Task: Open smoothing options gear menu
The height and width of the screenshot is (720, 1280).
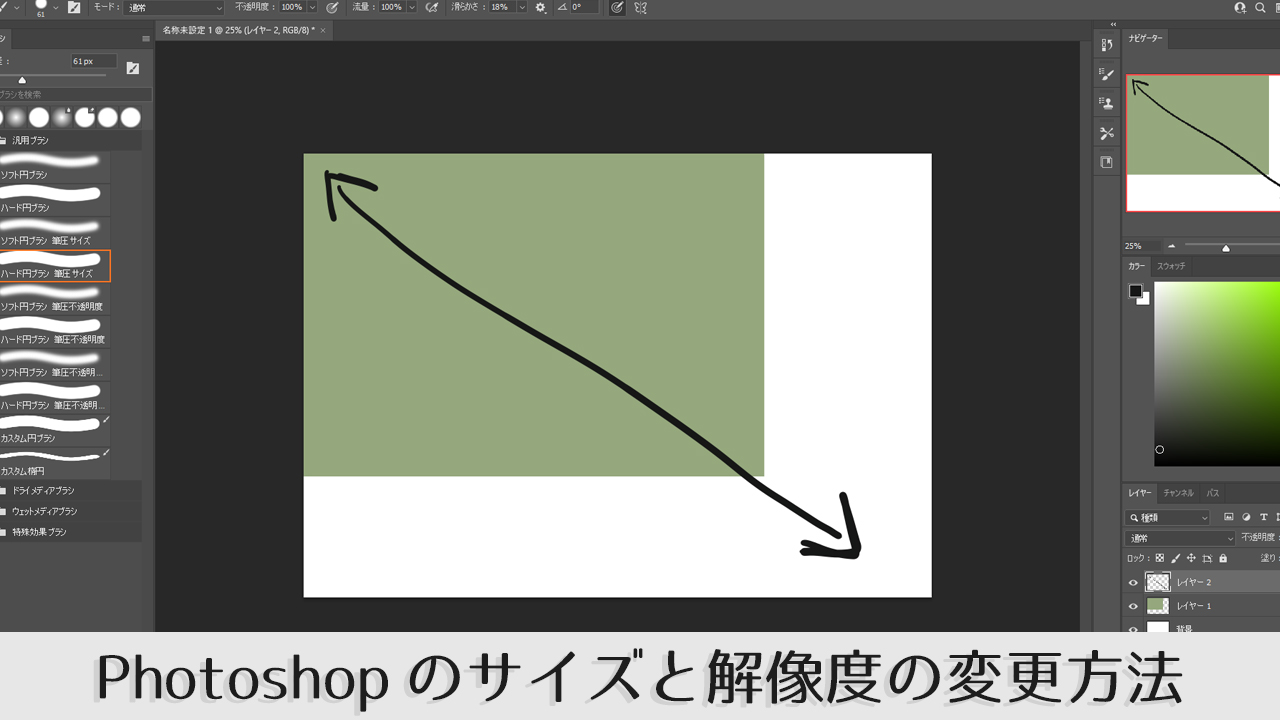Action: [x=541, y=7]
